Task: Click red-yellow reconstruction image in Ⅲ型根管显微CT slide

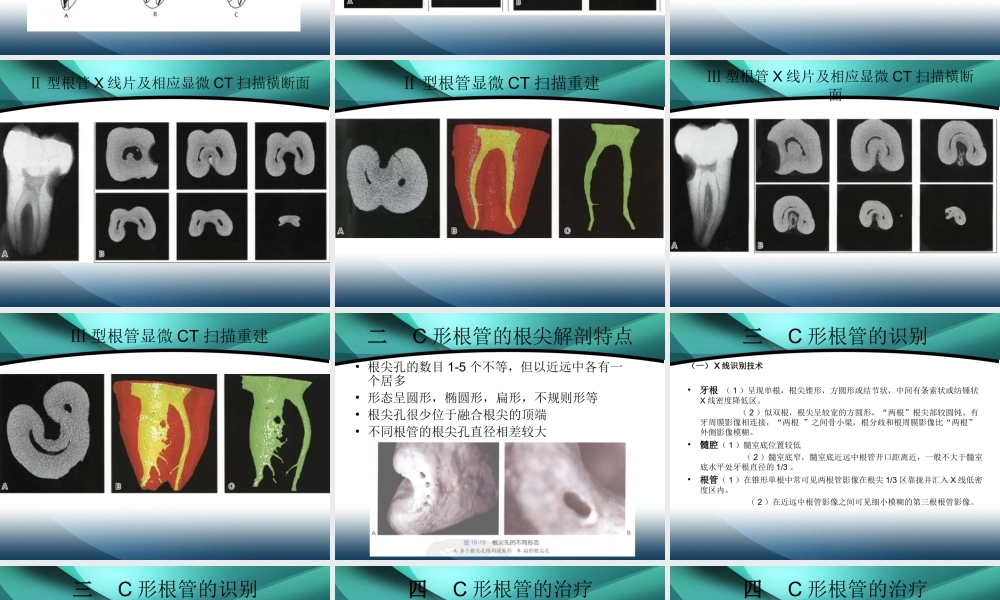Action: click(x=164, y=434)
